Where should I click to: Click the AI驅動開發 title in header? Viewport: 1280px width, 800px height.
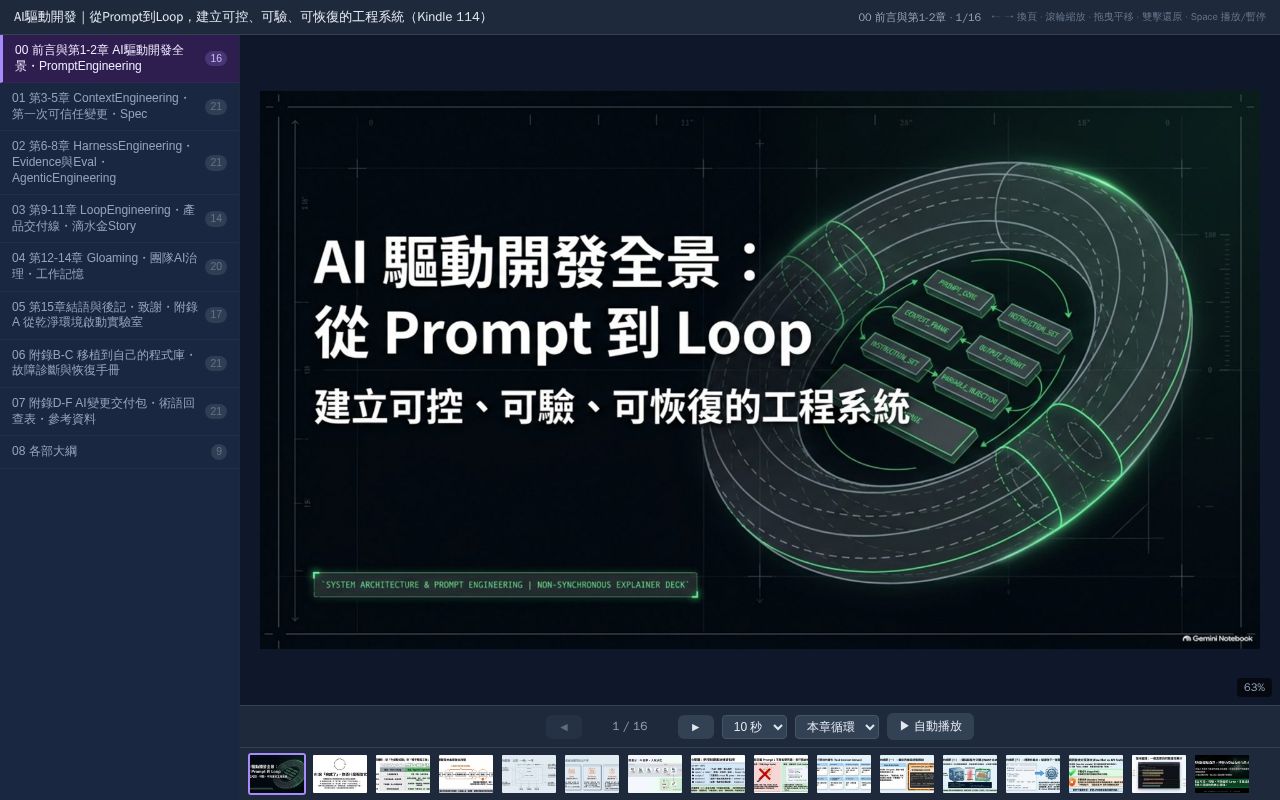click(252, 17)
